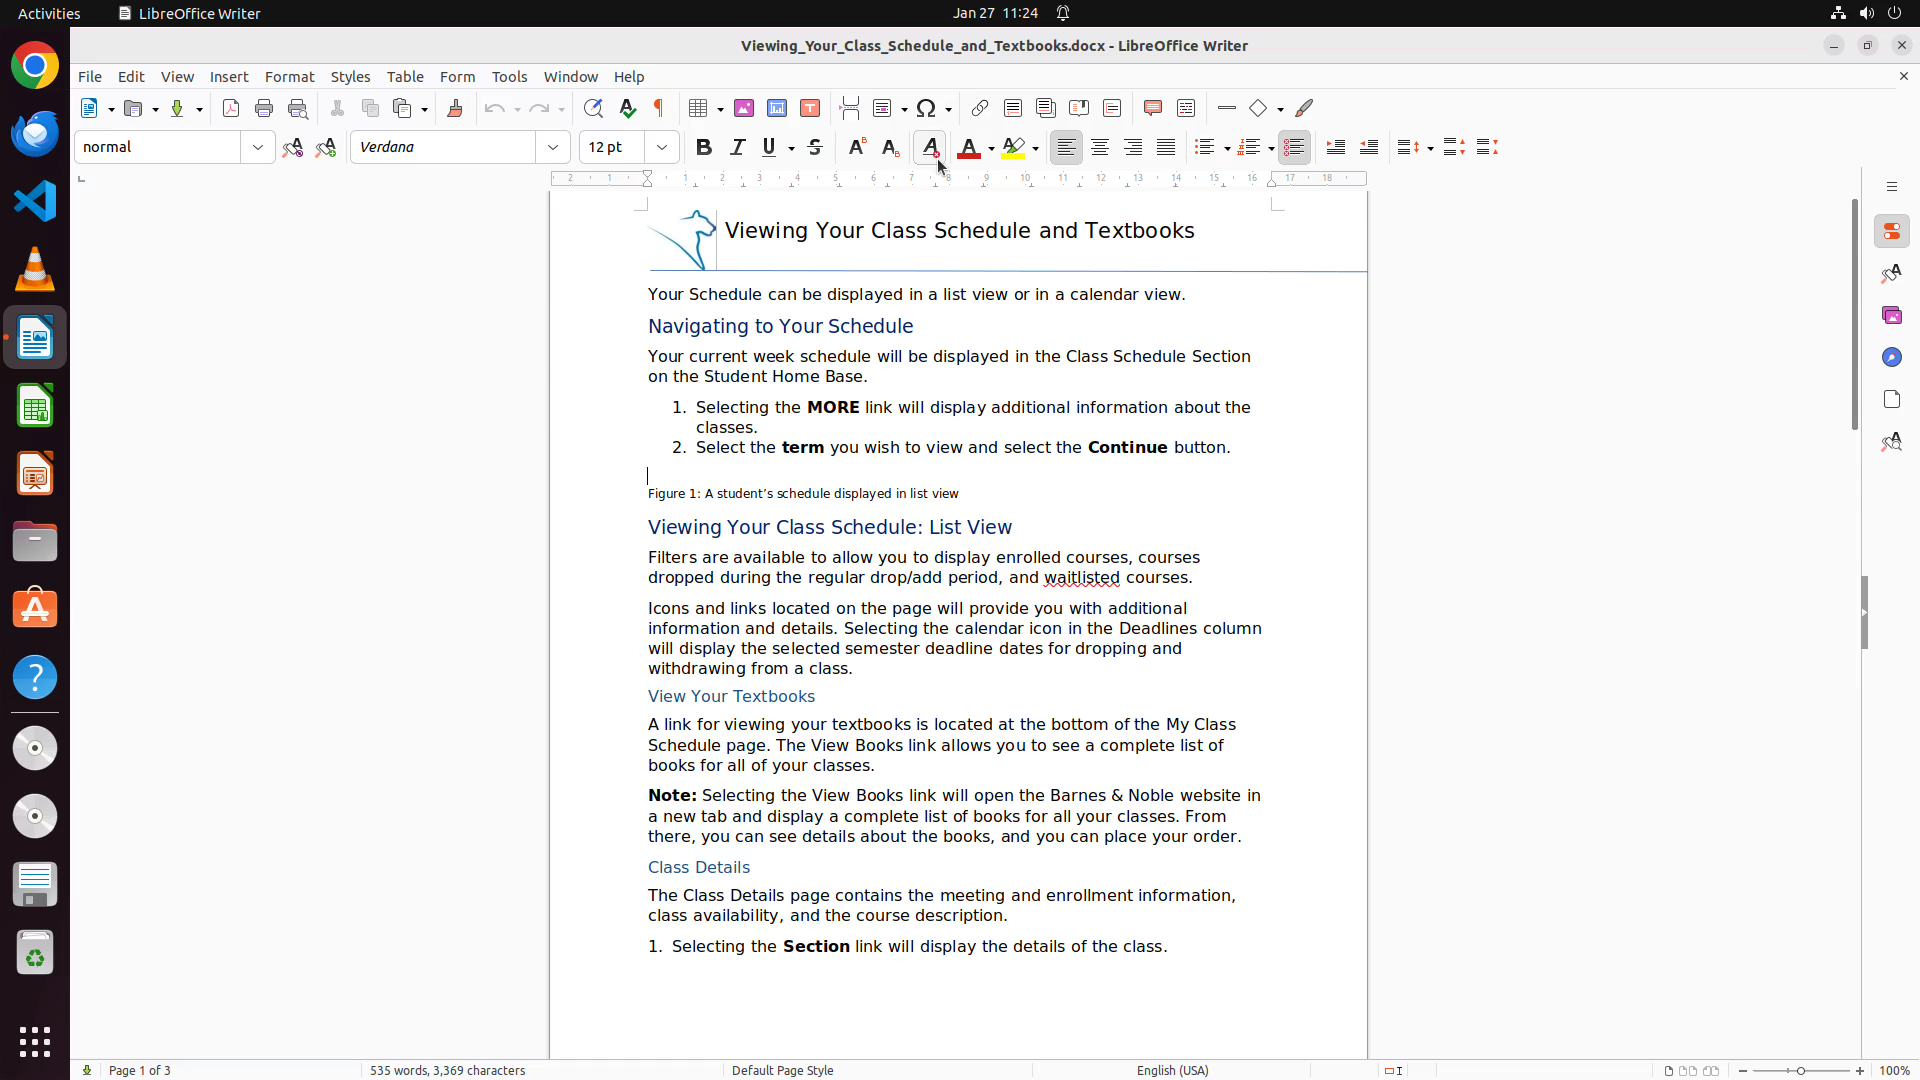Toggle formatting marks display
This screenshot has height=1080, width=1920.
659,108
